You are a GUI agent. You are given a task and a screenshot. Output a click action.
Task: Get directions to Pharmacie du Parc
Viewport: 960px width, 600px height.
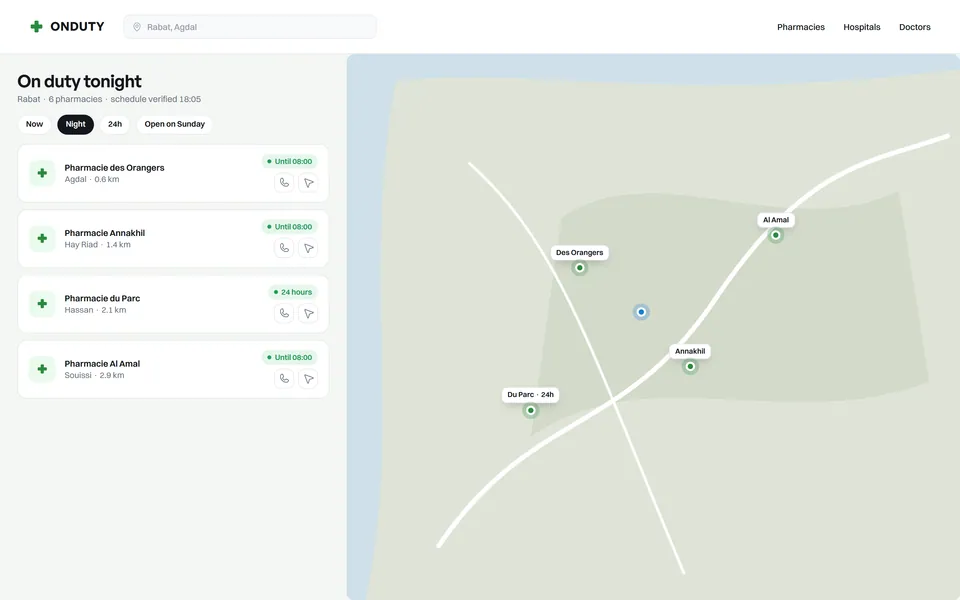pos(309,313)
